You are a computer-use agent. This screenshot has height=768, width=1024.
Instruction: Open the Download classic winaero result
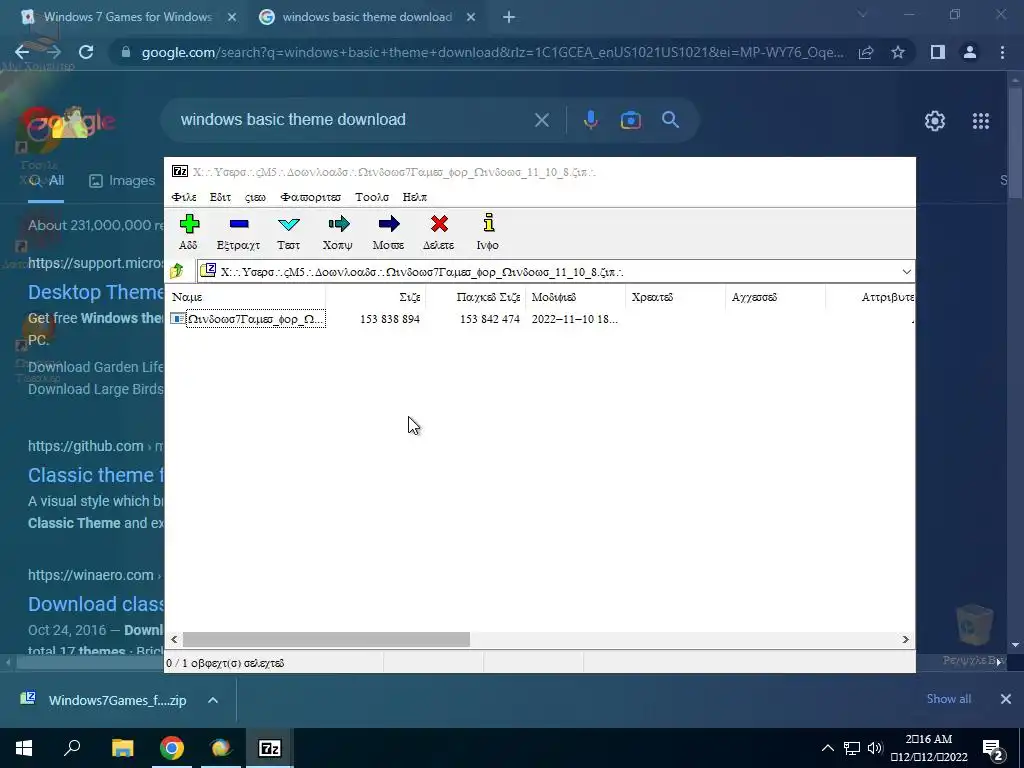[x=95, y=604]
